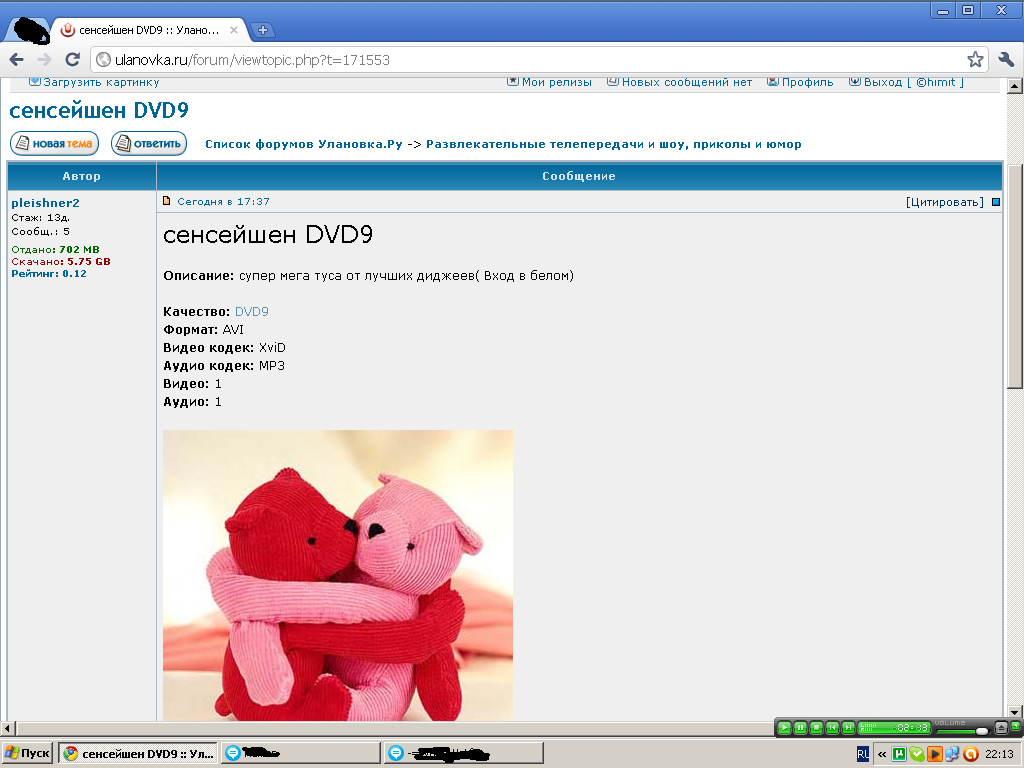This screenshot has width=1024, height=768.
Task: Stop playback in the mini player
Action: coord(815,727)
